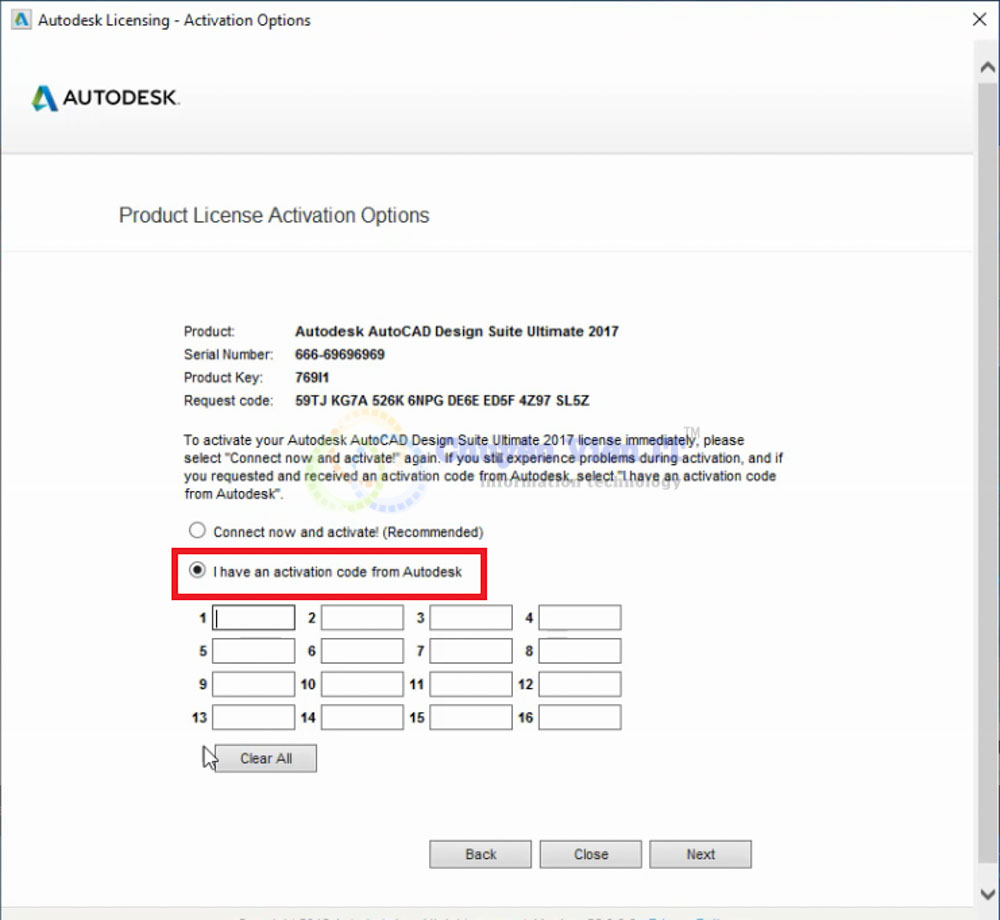The image size is (1000, 920).
Task: Click the product key value "769I1"
Action: (x=312, y=377)
